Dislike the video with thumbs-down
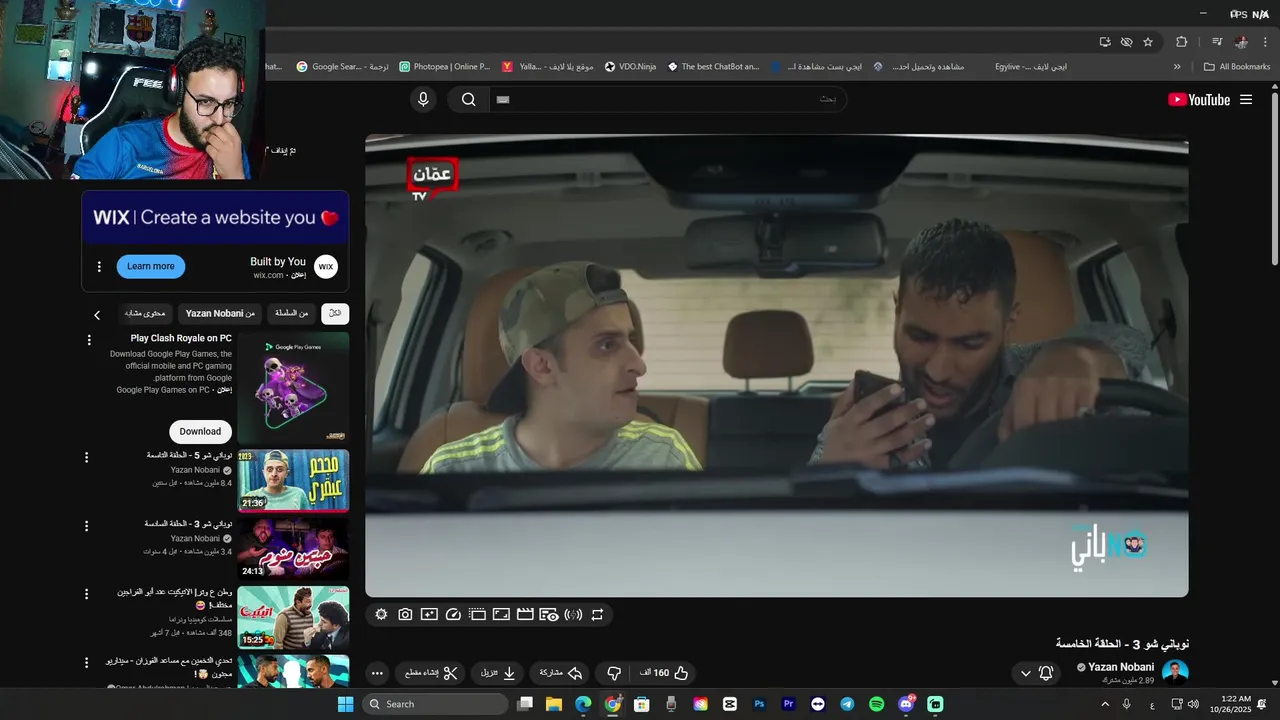The width and height of the screenshot is (1280, 720). 615,673
